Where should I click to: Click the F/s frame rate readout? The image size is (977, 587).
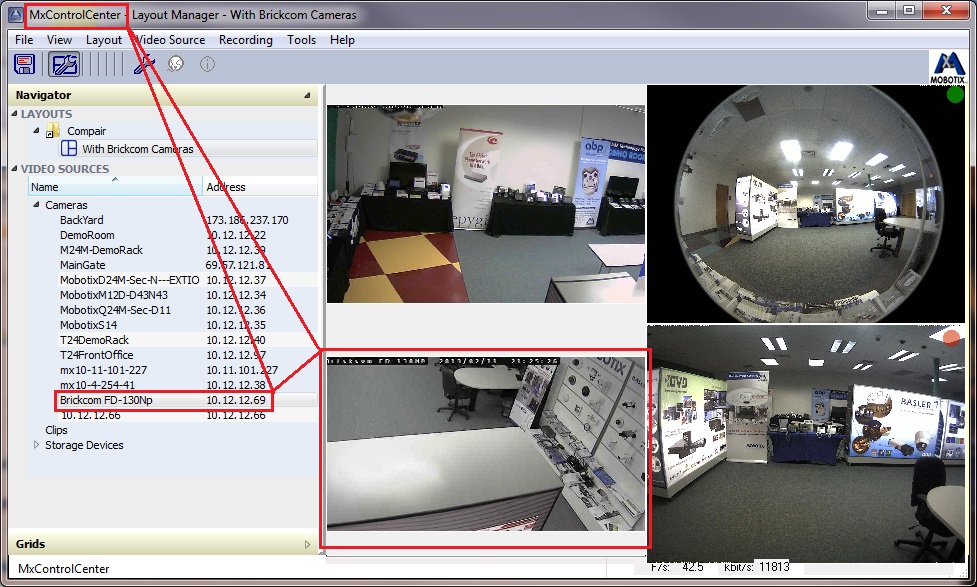pos(677,567)
